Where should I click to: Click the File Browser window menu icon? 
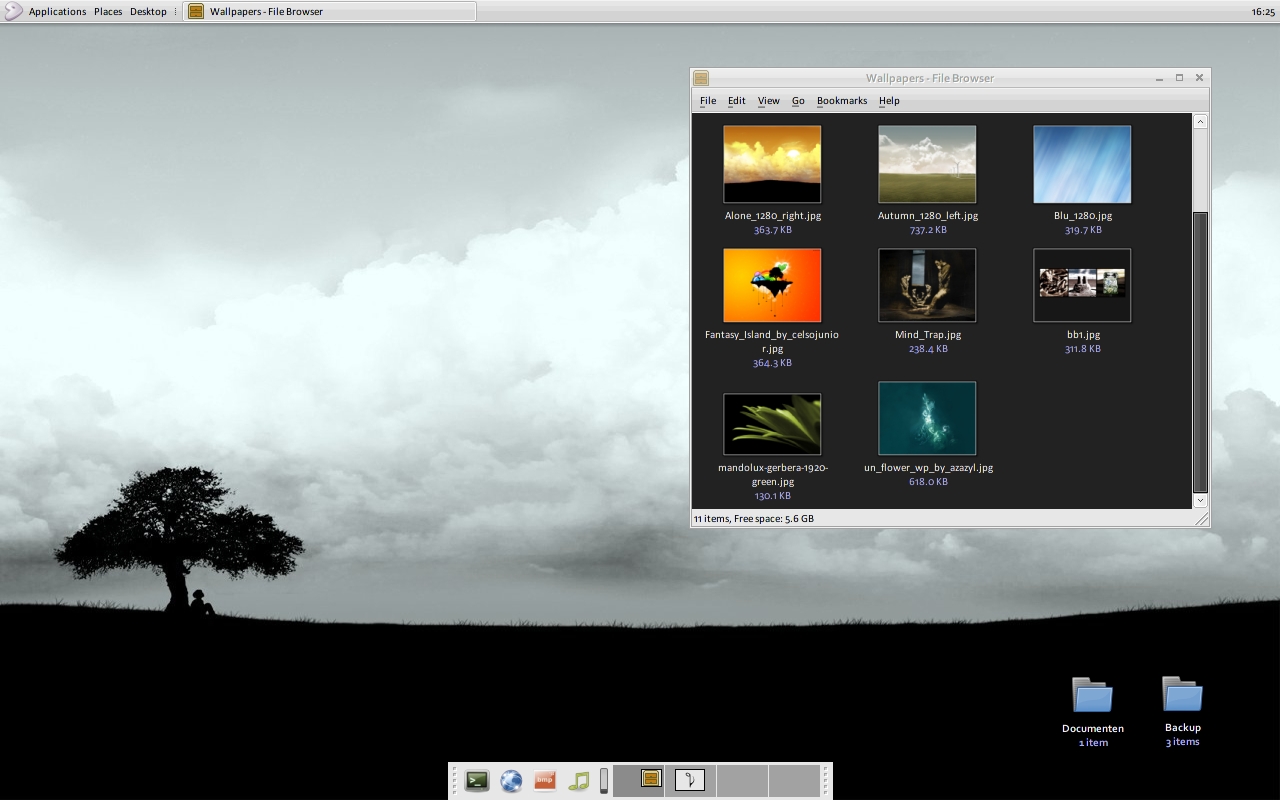(x=701, y=78)
